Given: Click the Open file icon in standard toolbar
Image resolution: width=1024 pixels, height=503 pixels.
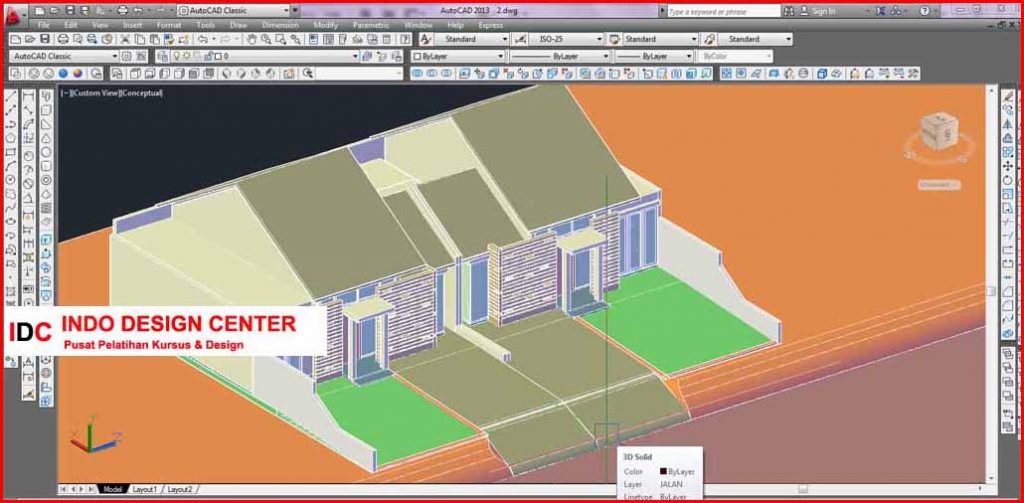Looking at the screenshot, I should (30, 39).
